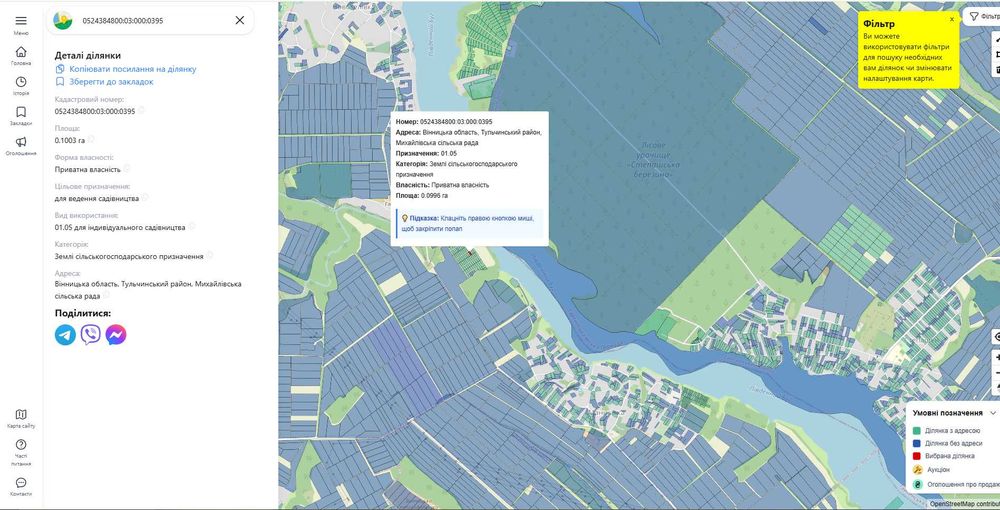1000x510 pixels.
Task: Open the Історія history section
Action: click(x=21, y=82)
